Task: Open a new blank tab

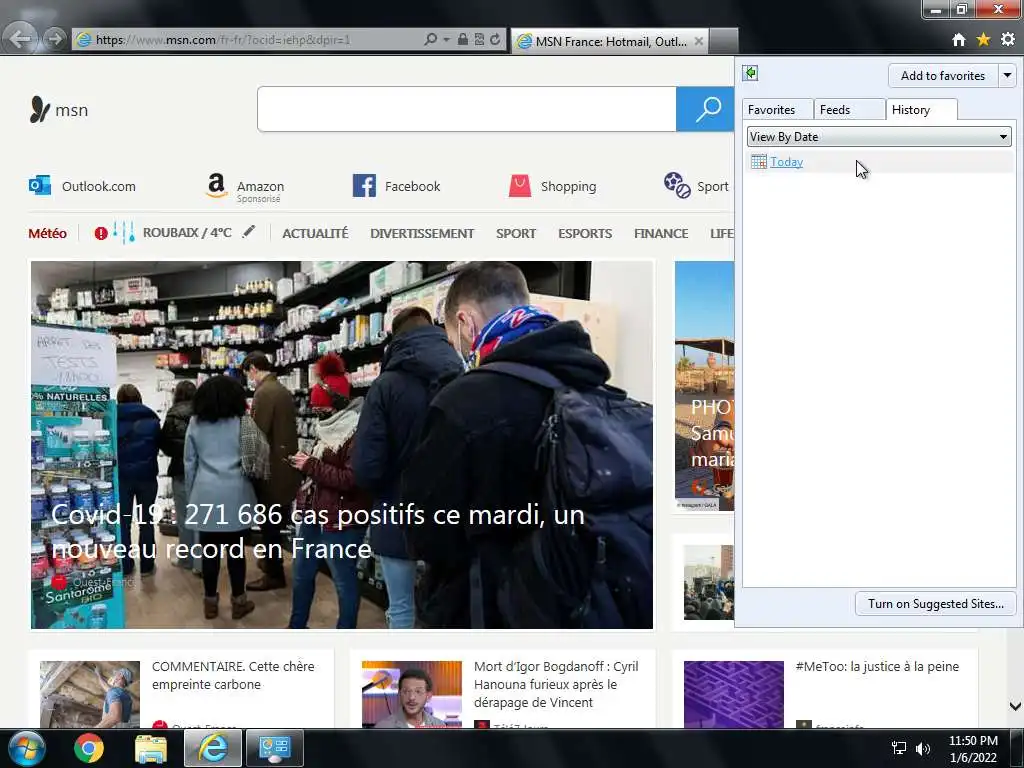Action: pyautogui.click(x=724, y=41)
